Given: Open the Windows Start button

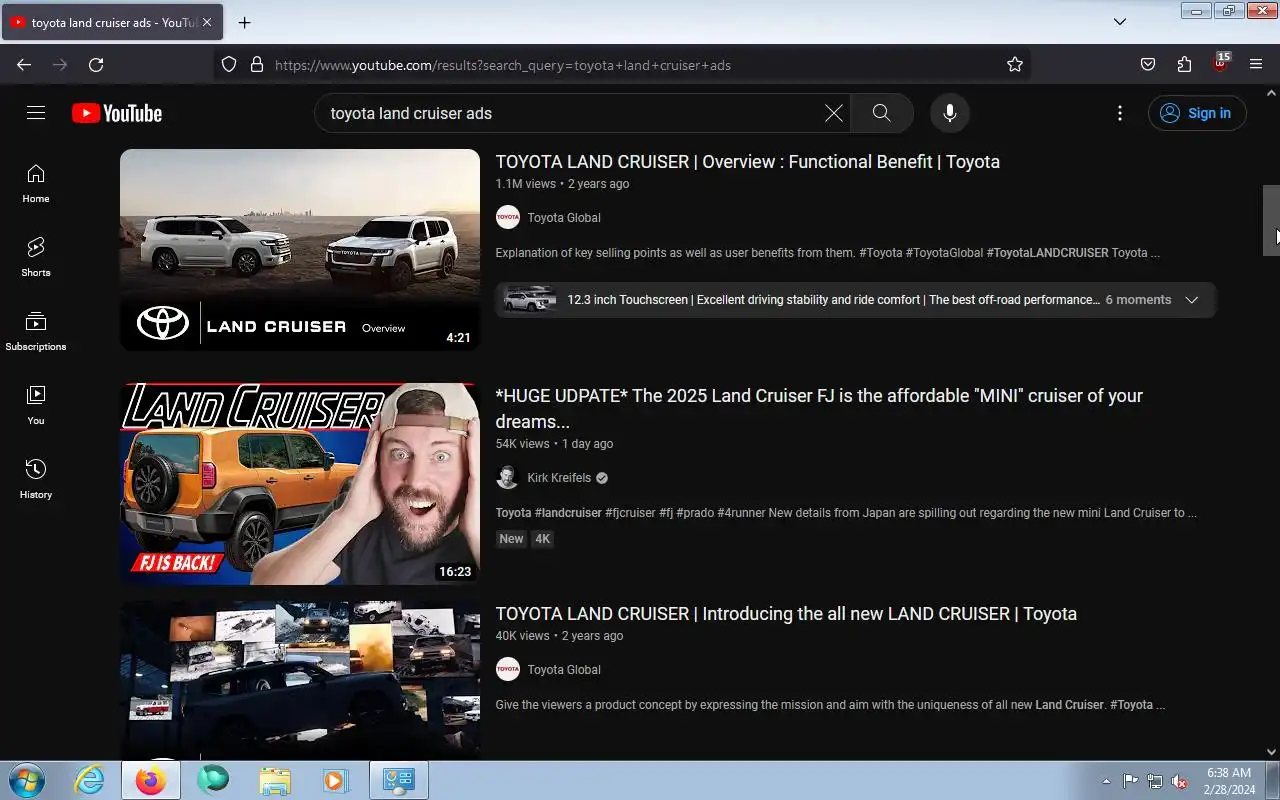Looking at the screenshot, I should point(25,780).
